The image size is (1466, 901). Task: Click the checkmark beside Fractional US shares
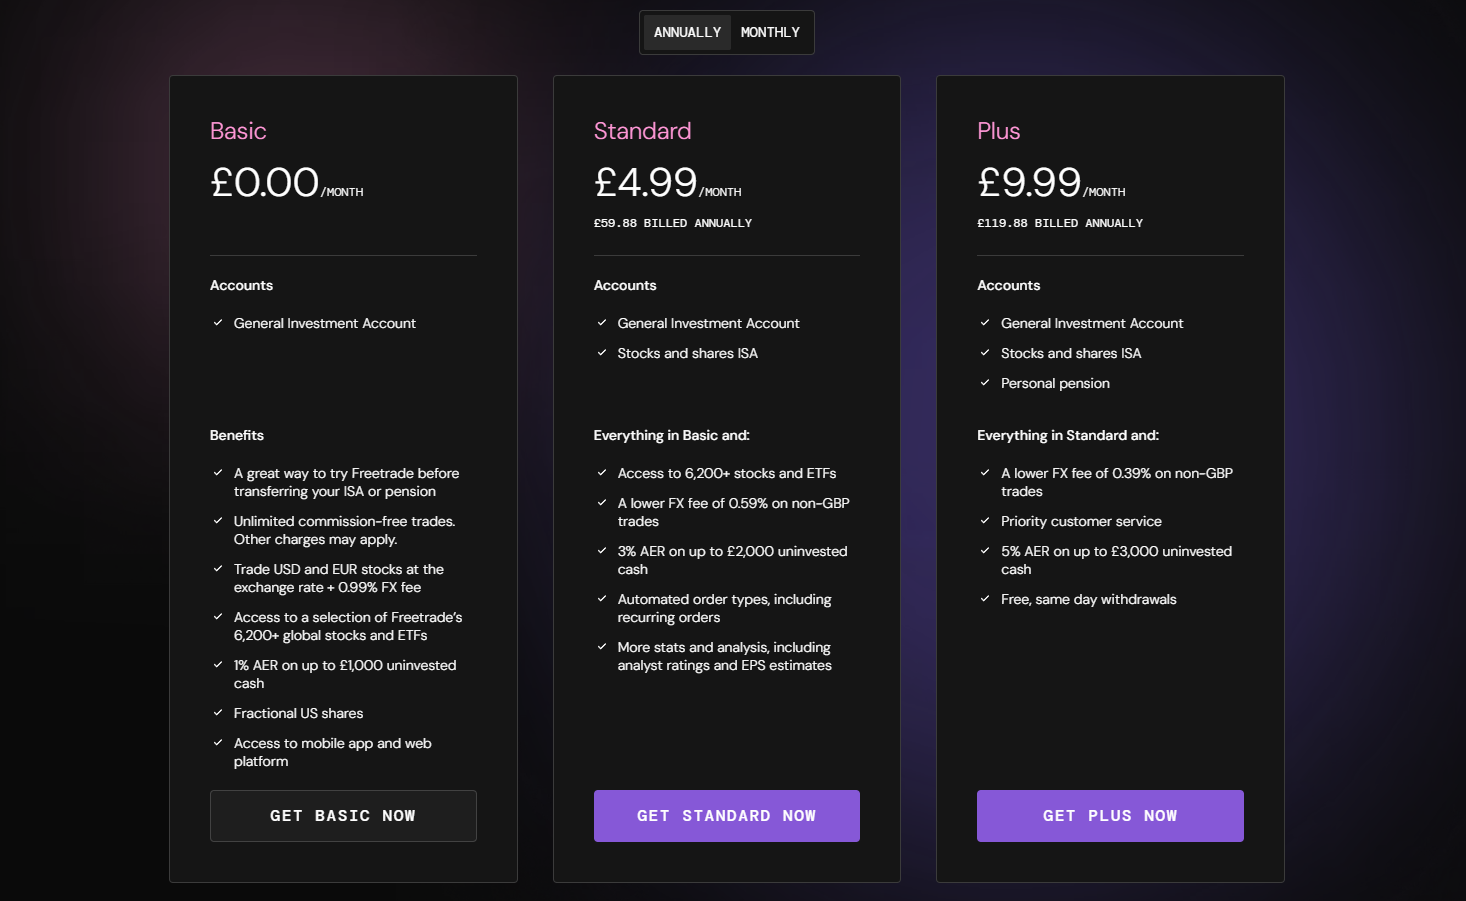(217, 713)
